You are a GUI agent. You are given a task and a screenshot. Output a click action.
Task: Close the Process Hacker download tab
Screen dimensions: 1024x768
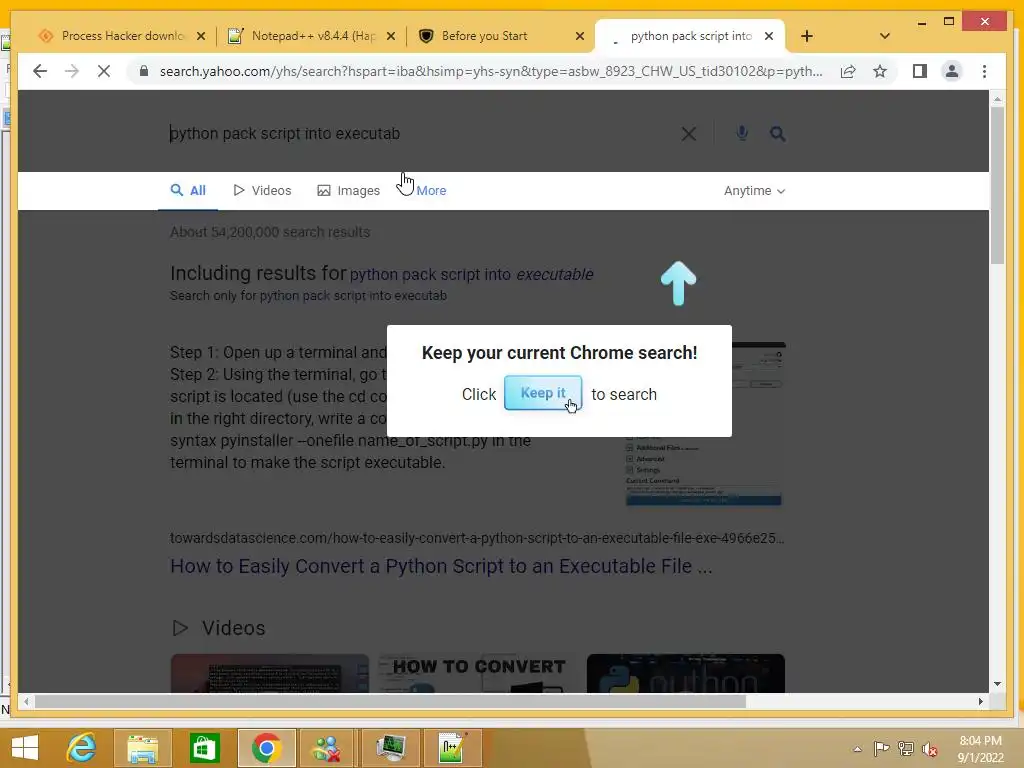tap(201, 36)
